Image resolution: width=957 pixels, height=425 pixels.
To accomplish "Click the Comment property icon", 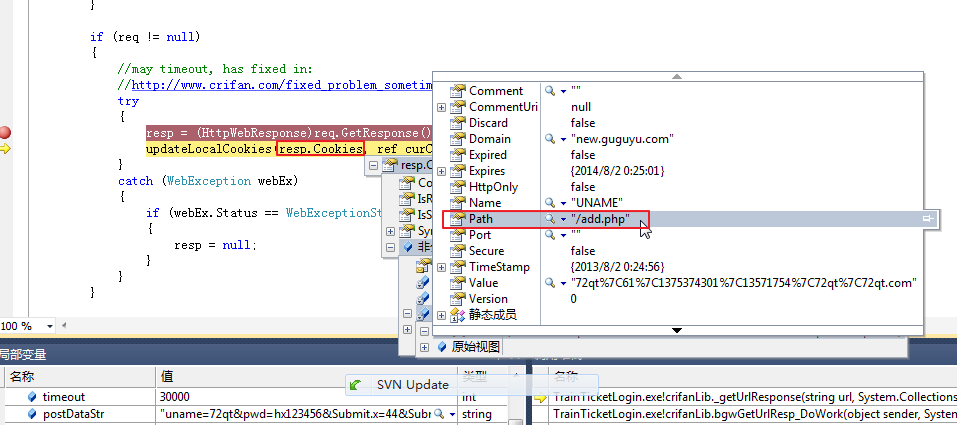I will coord(457,91).
